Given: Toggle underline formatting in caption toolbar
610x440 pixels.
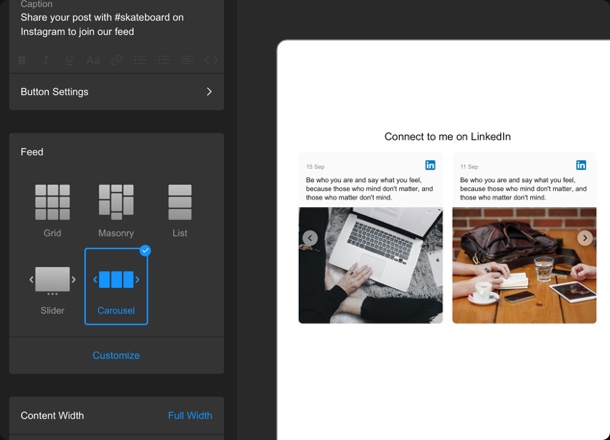Looking at the screenshot, I should (x=69, y=60).
